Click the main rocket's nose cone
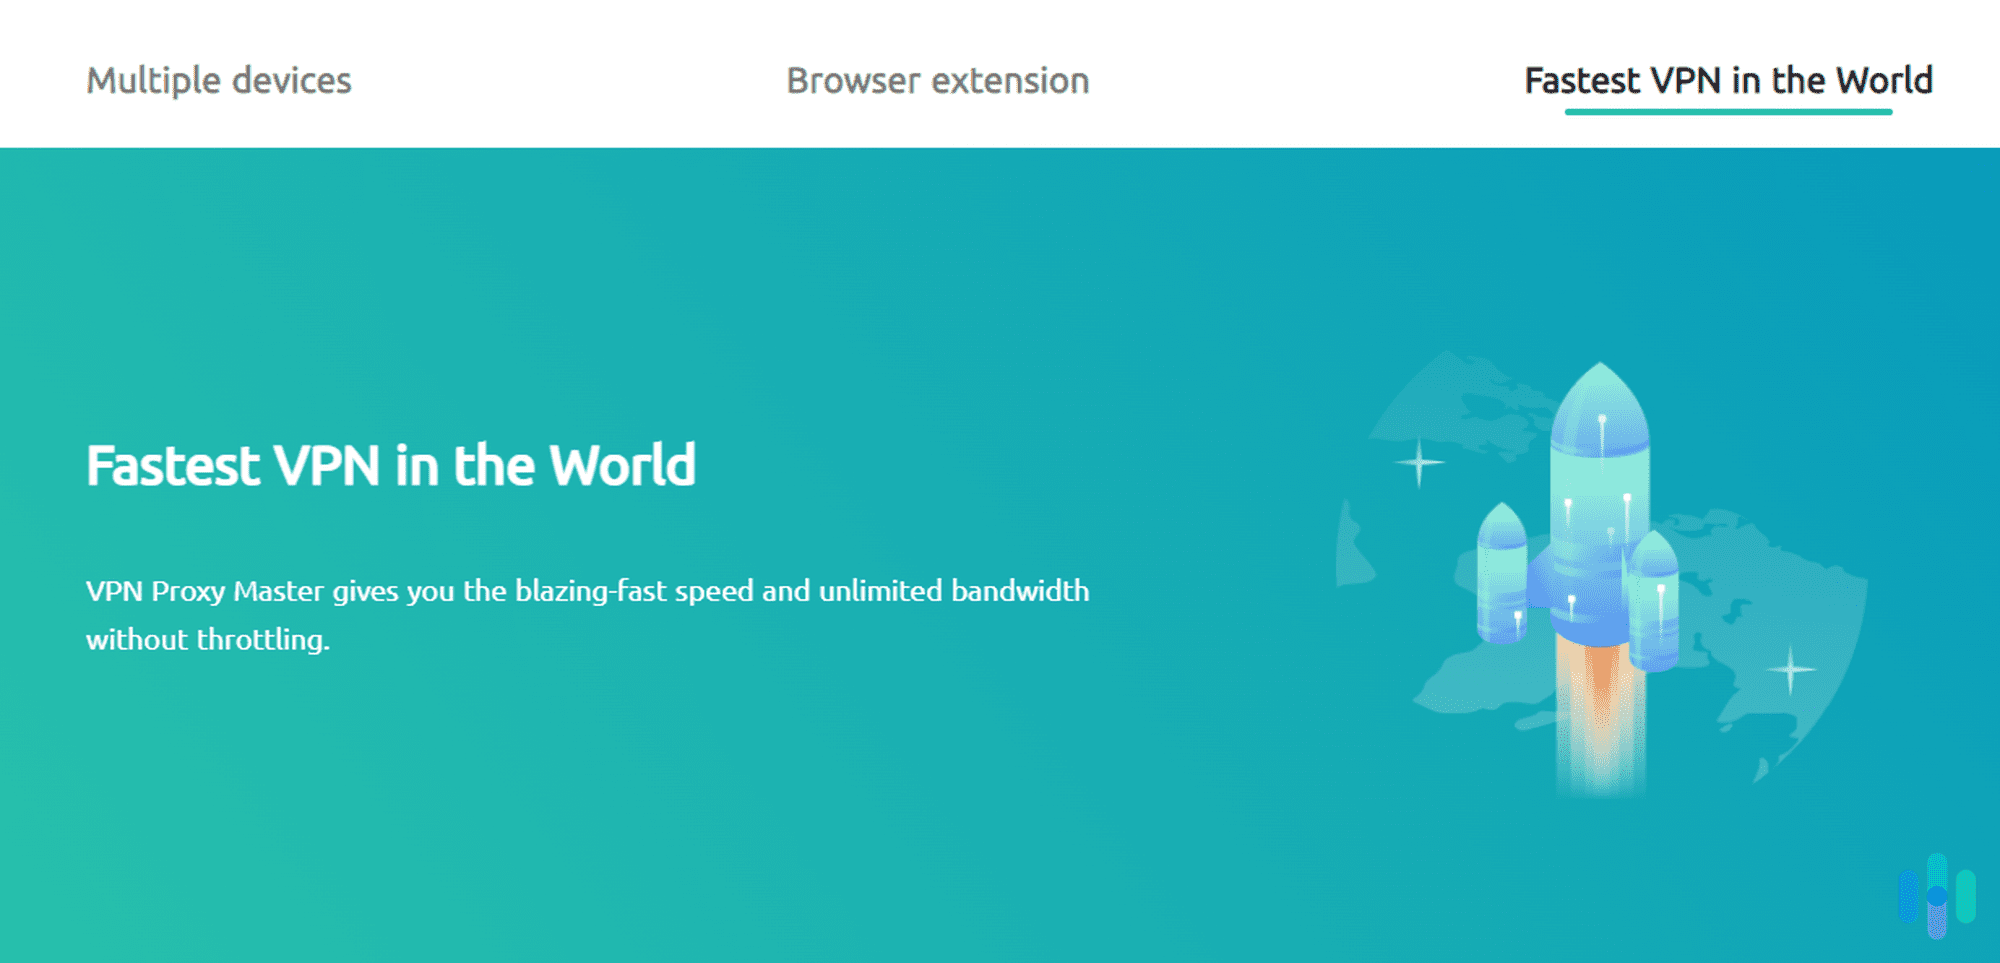The image size is (2000, 963). coord(1600,400)
